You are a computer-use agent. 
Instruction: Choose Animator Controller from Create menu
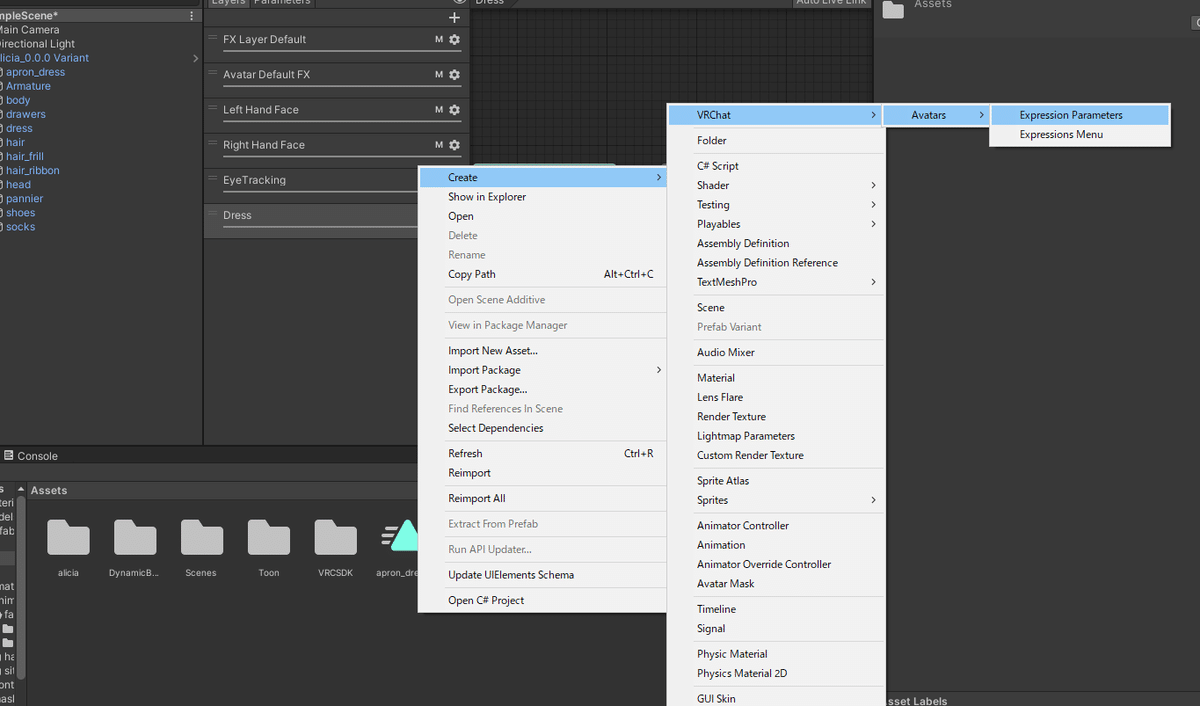click(x=776, y=526)
